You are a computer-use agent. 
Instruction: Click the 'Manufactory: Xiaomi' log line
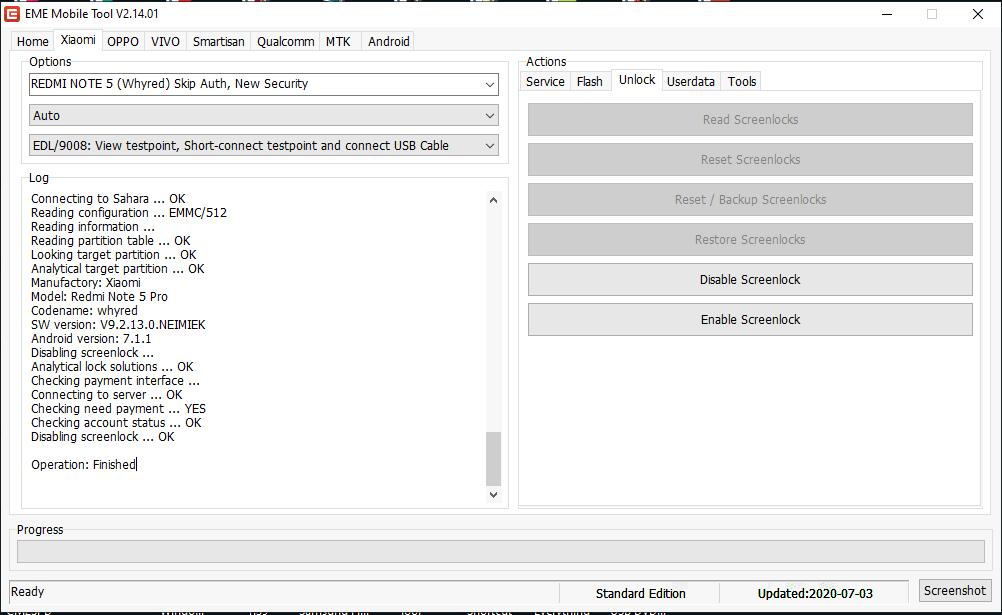86,283
